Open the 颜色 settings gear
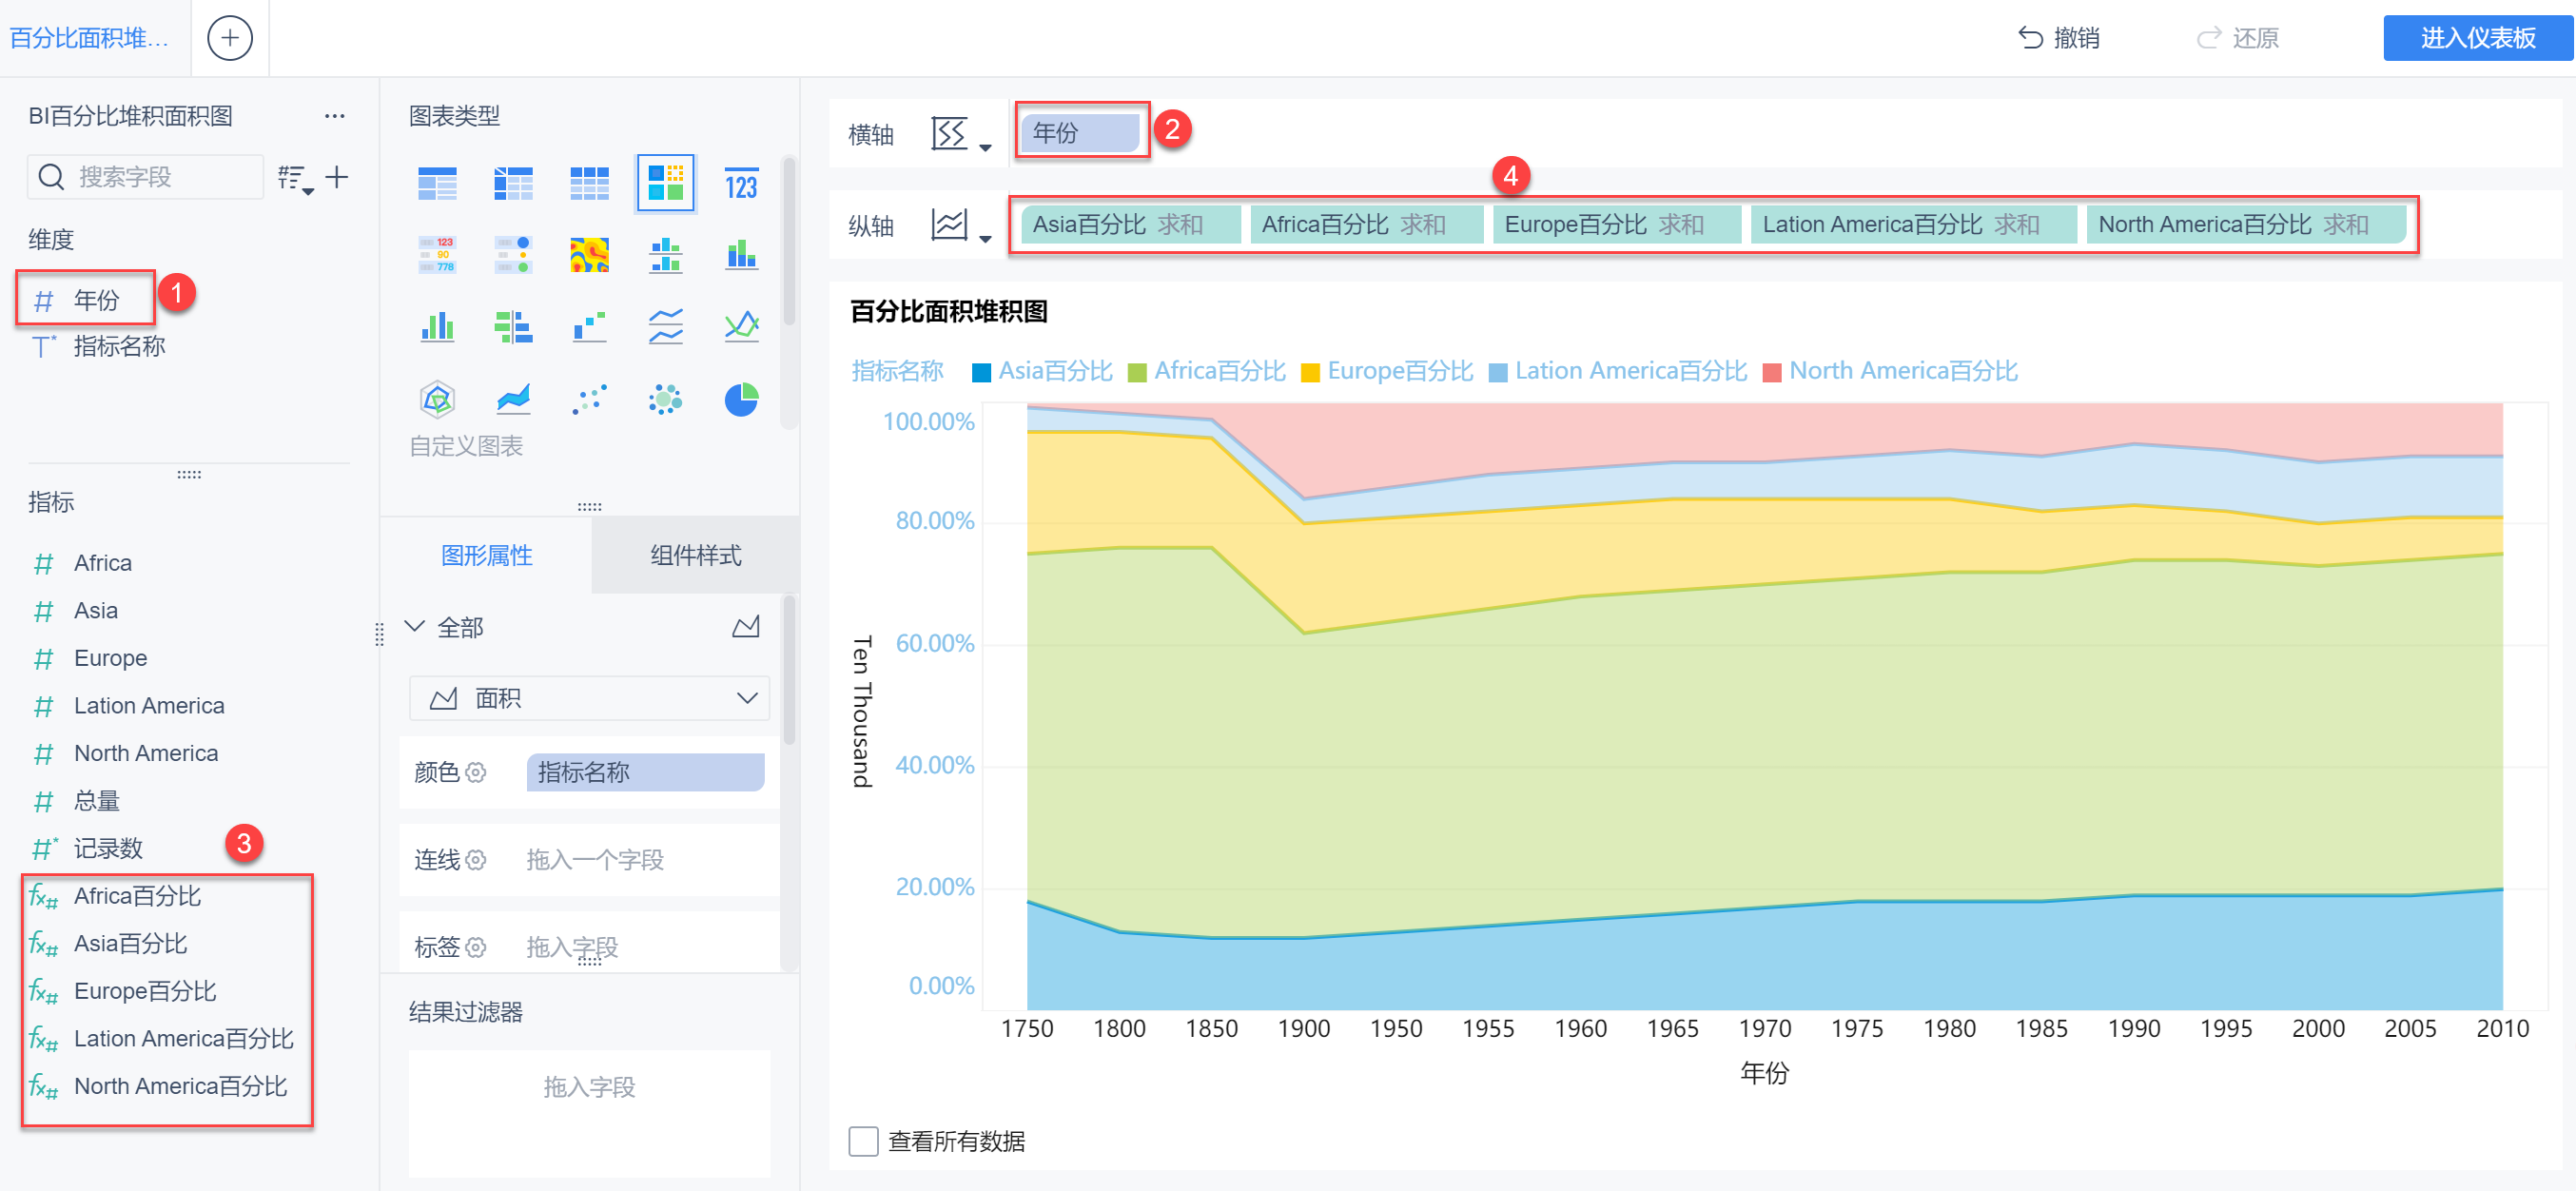Screen dimensions: 2576x1191 476,772
